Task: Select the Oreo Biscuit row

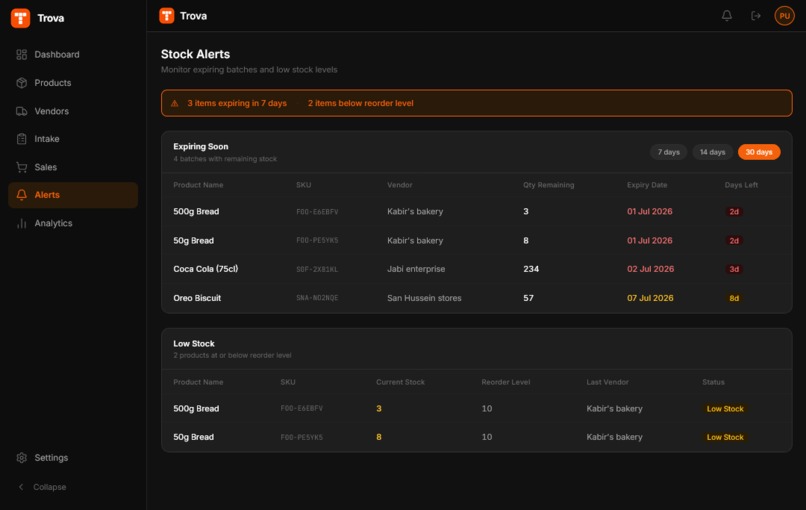Action: [x=477, y=298]
